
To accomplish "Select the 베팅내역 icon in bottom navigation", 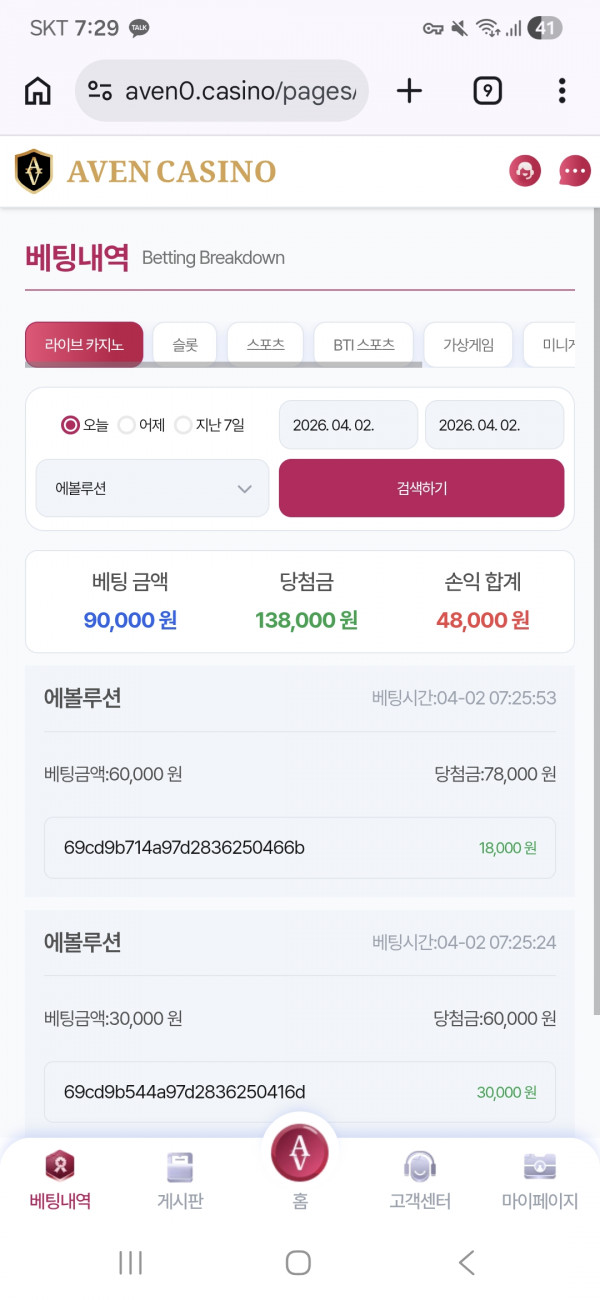I will 59,1177.
